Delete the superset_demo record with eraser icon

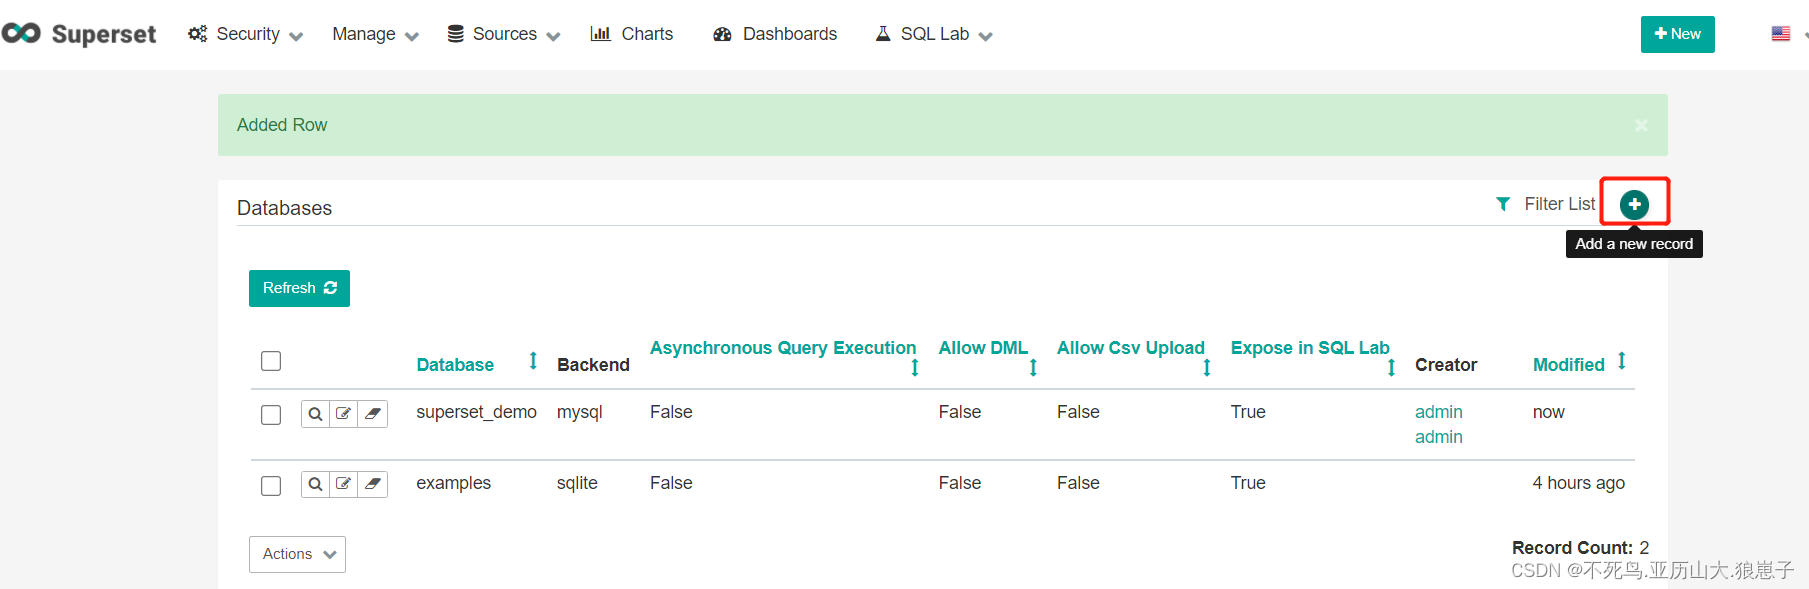click(373, 414)
